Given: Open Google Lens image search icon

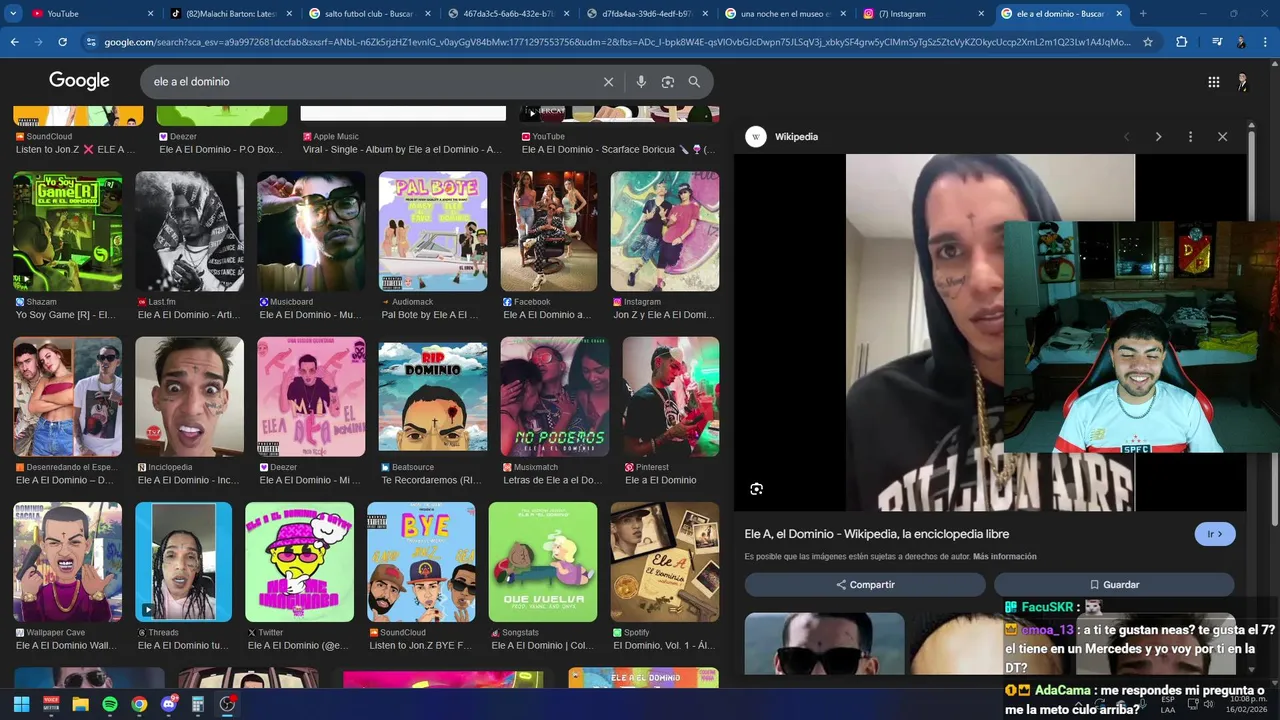Looking at the screenshot, I should [x=668, y=82].
